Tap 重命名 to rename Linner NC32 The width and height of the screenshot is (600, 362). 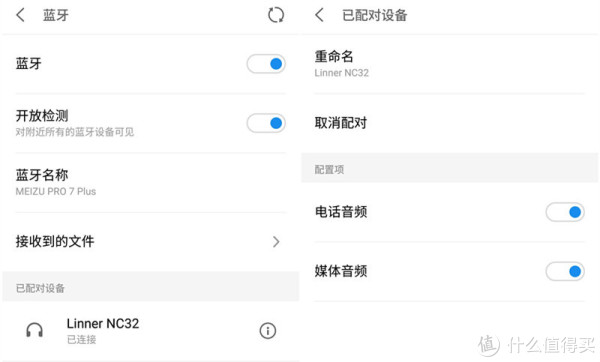click(x=450, y=64)
